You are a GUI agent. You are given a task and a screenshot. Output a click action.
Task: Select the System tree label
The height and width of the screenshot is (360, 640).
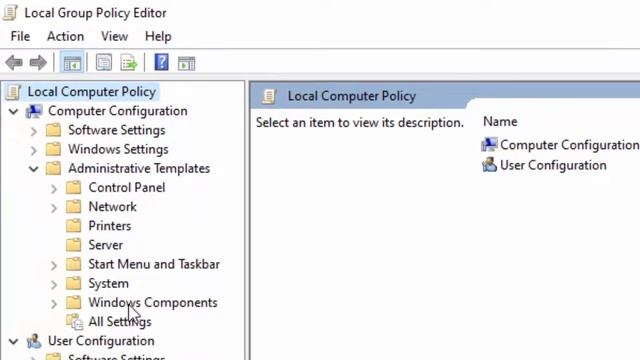pyautogui.click(x=109, y=283)
